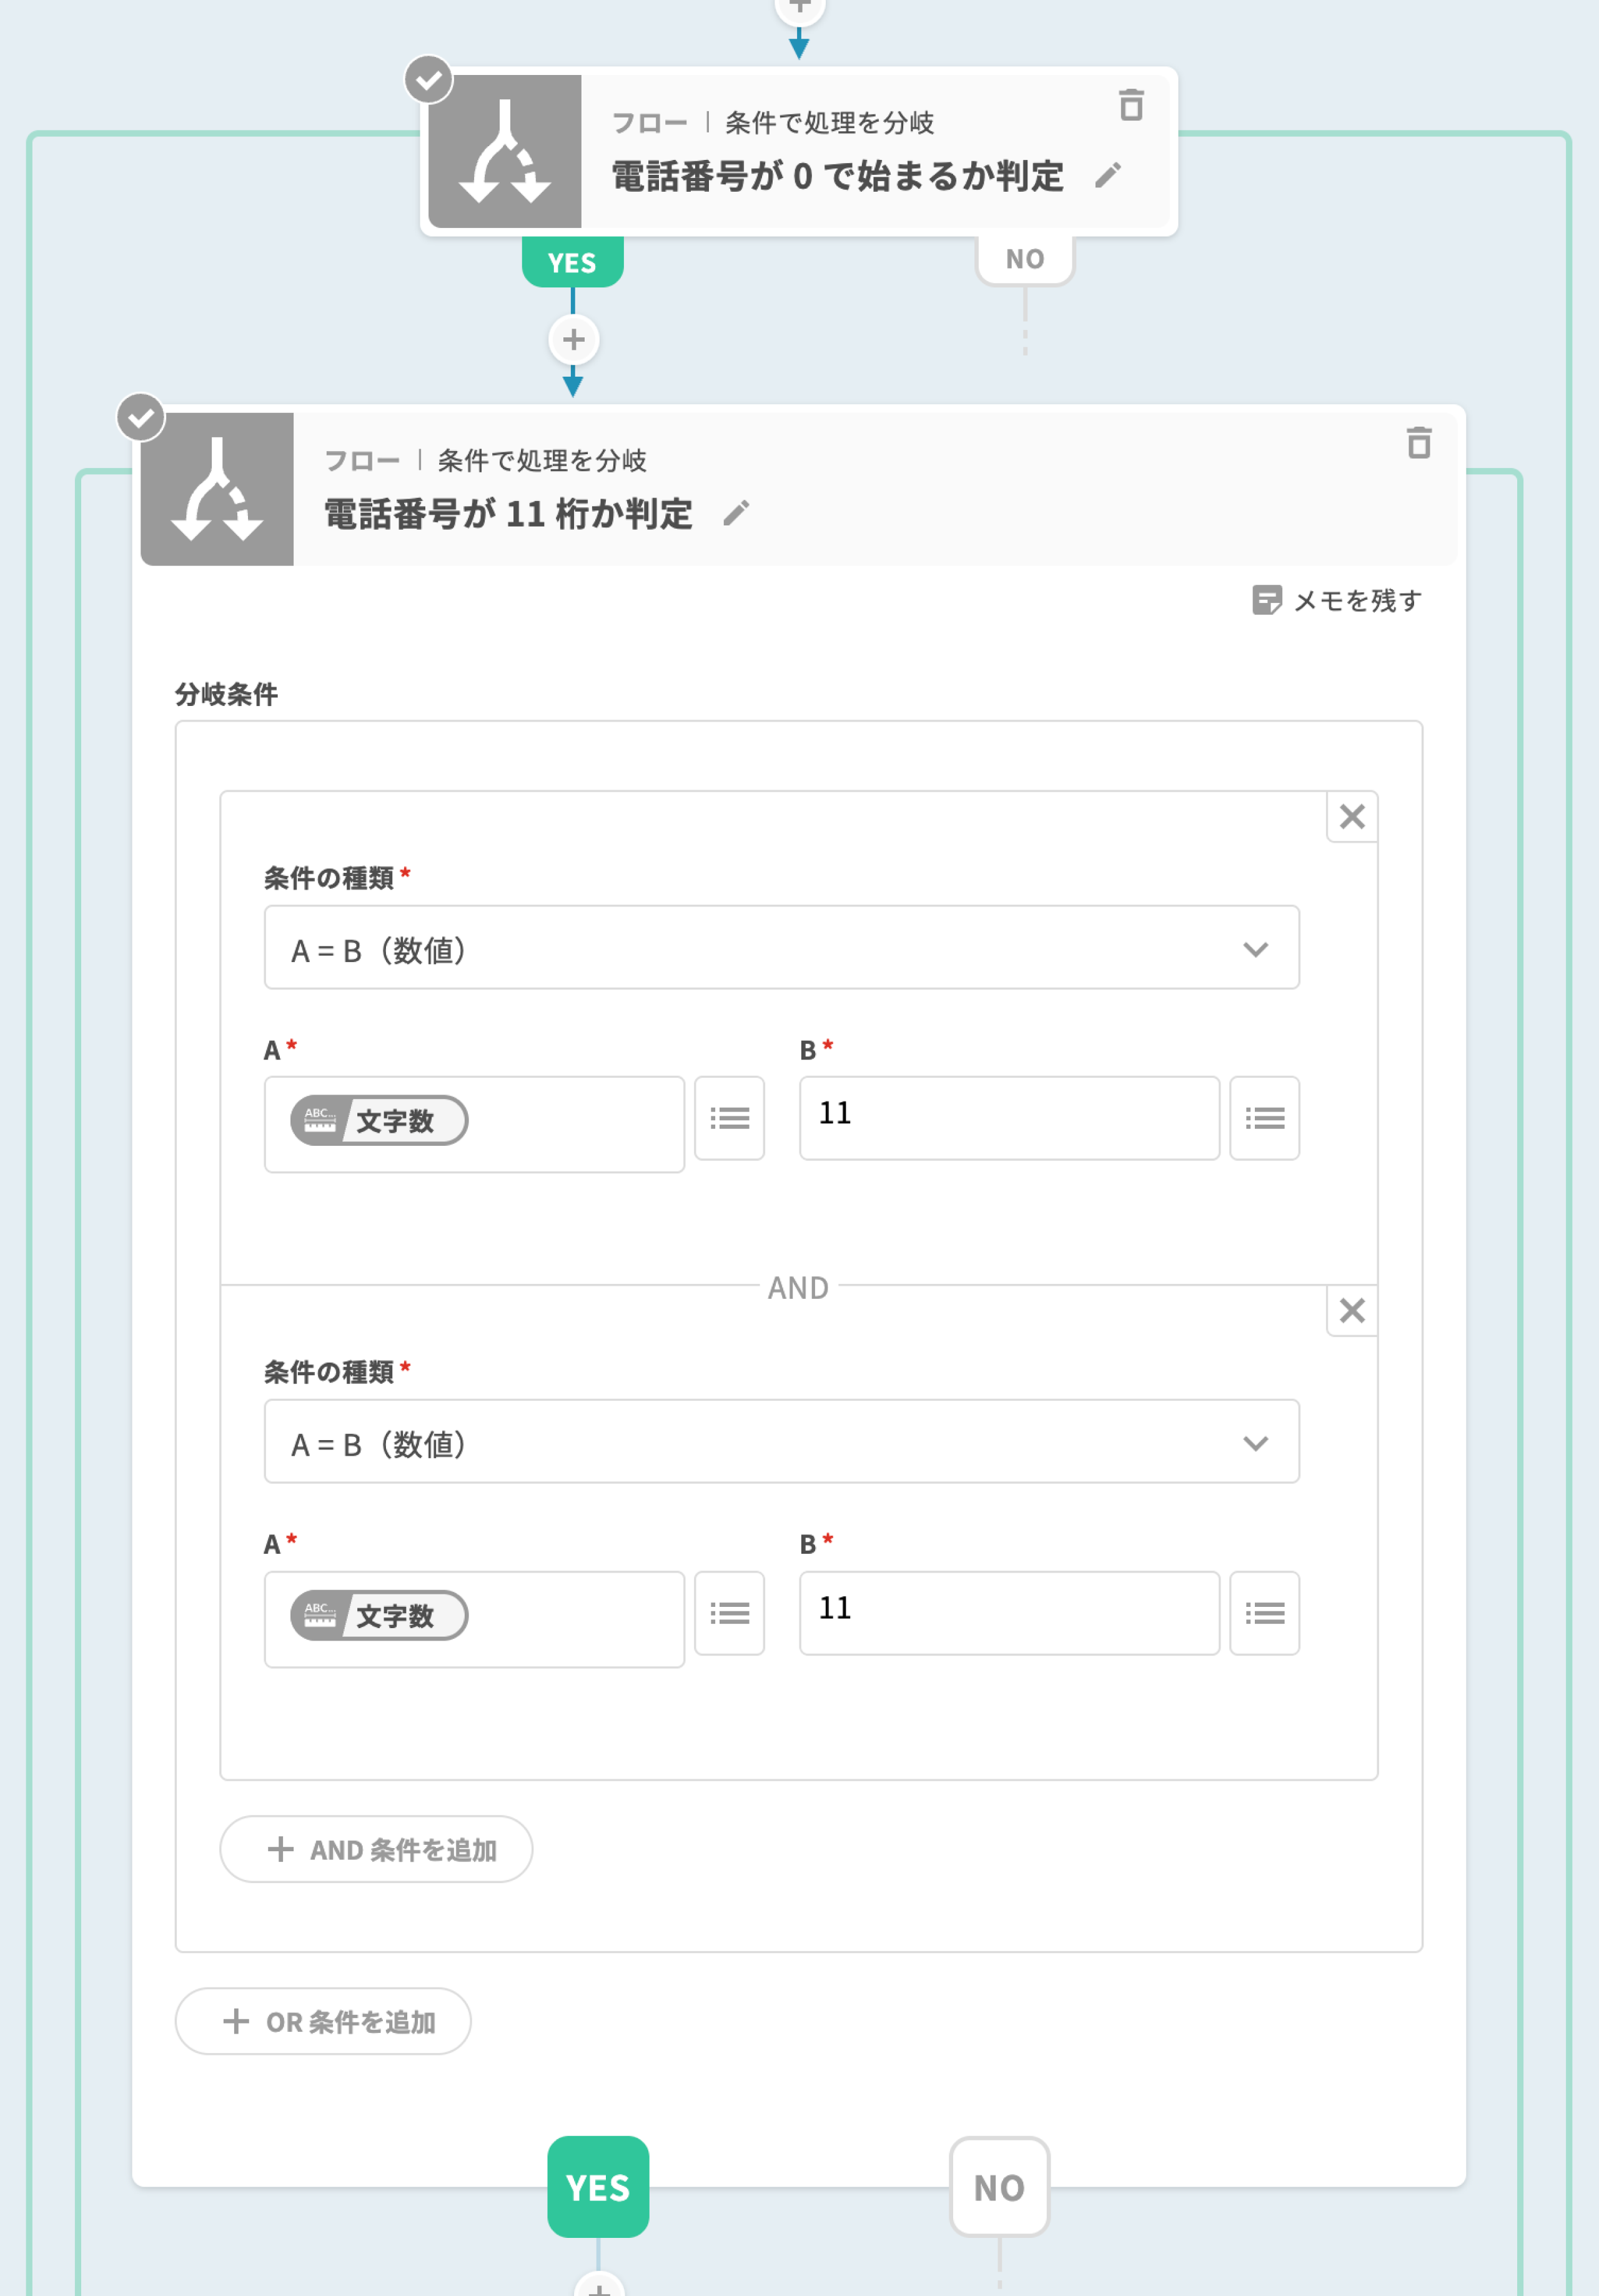Edit the 電話番号が 11 桁か判定 title
Image resolution: width=1599 pixels, height=2296 pixels.
click(736, 514)
